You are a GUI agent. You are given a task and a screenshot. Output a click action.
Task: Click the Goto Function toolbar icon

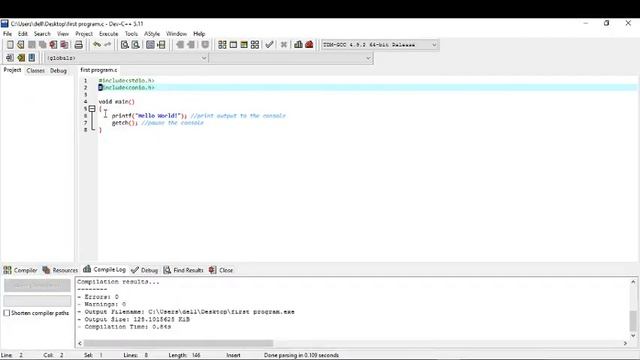[x=150, y=45]
